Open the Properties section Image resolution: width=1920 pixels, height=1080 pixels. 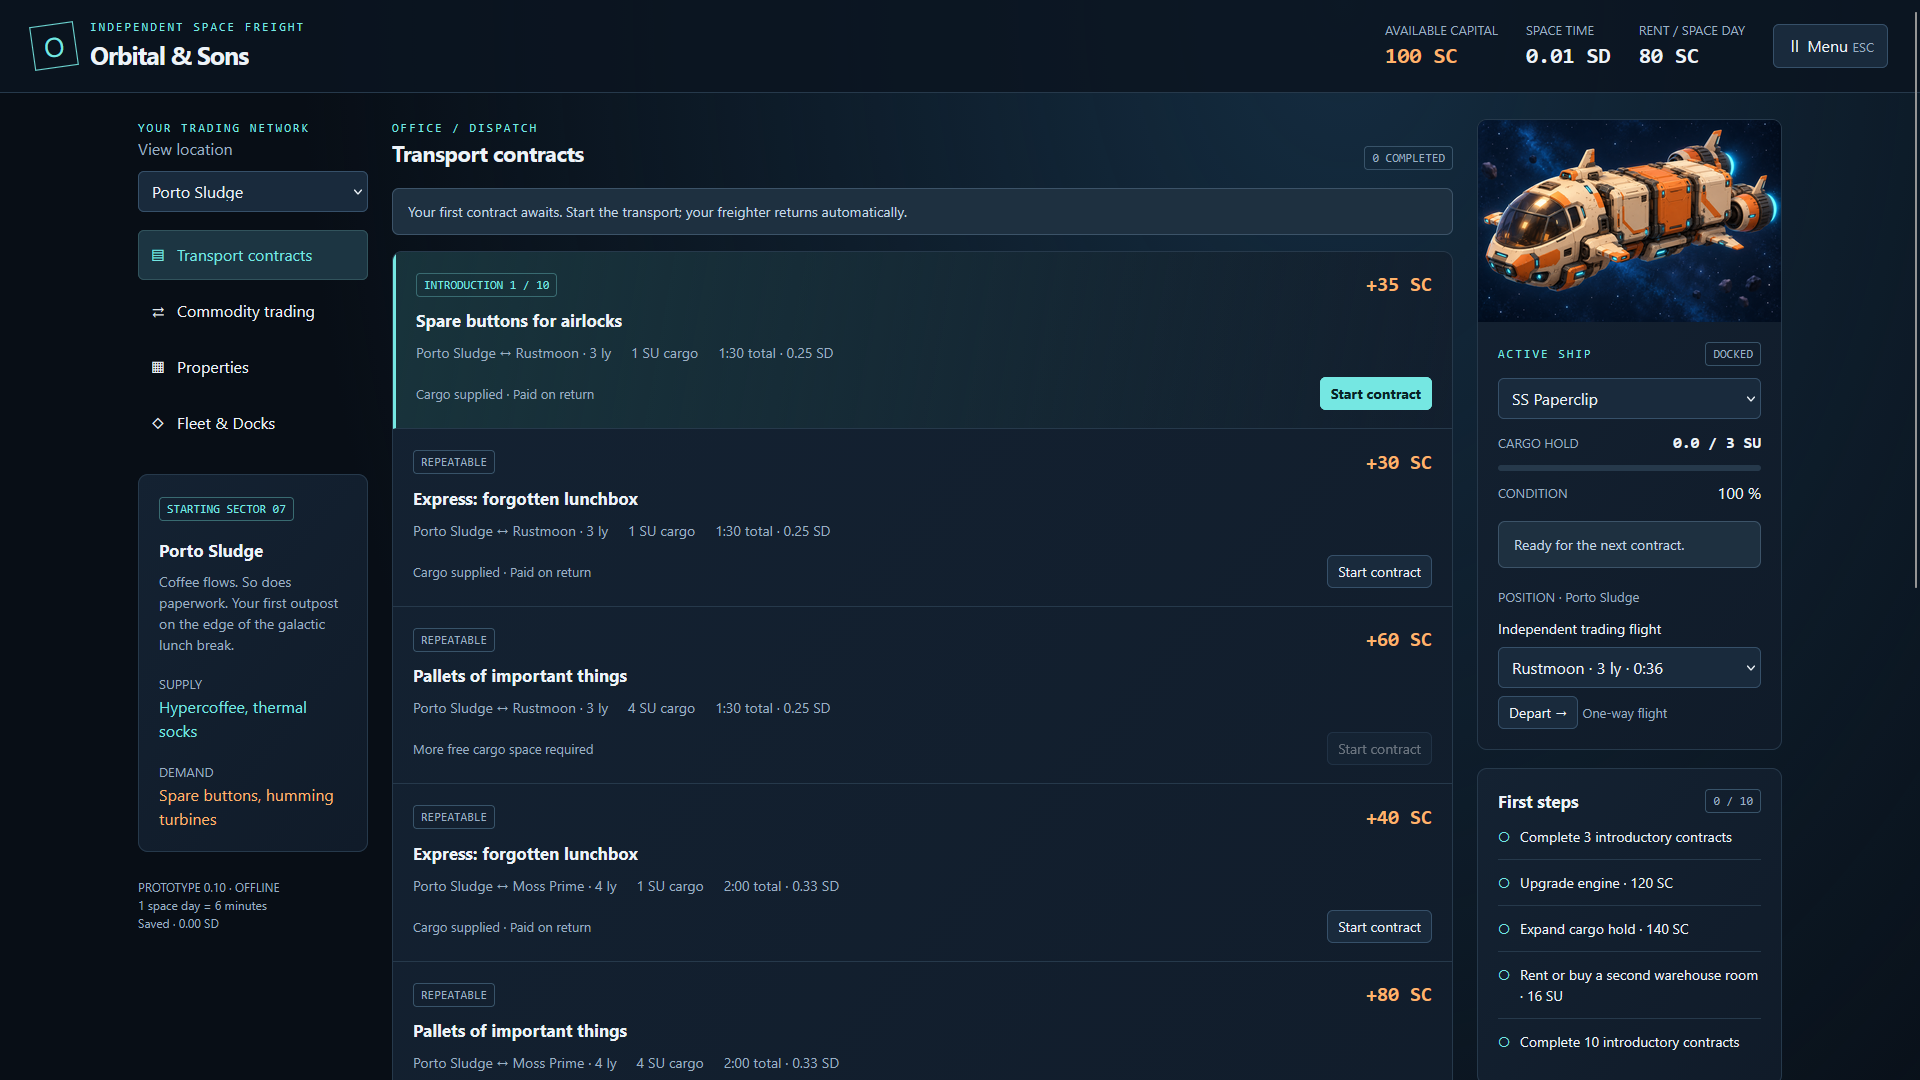pos(253,368)
